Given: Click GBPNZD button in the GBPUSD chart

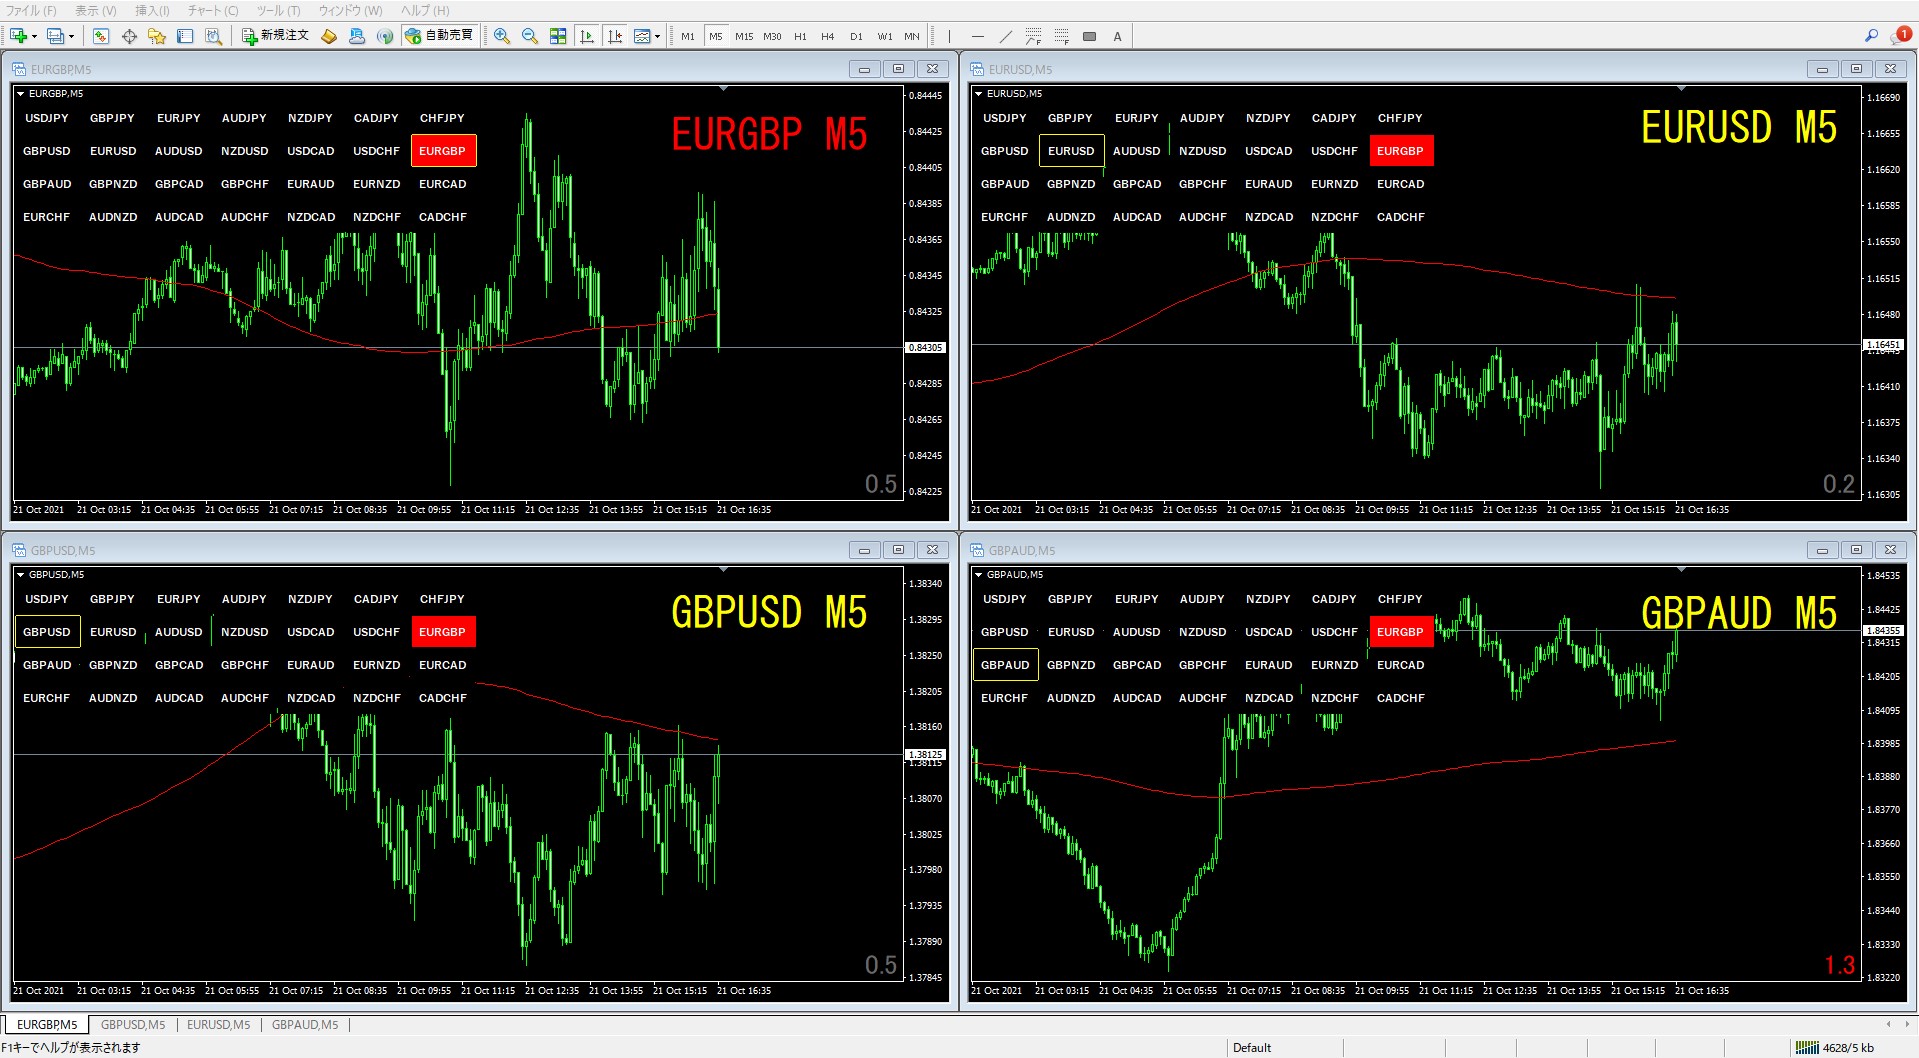Looking at the screenshot, I should (113, 665).
